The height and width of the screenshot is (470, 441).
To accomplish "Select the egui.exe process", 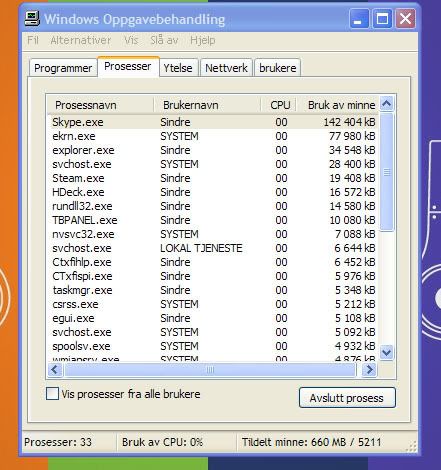I will 213,318.
